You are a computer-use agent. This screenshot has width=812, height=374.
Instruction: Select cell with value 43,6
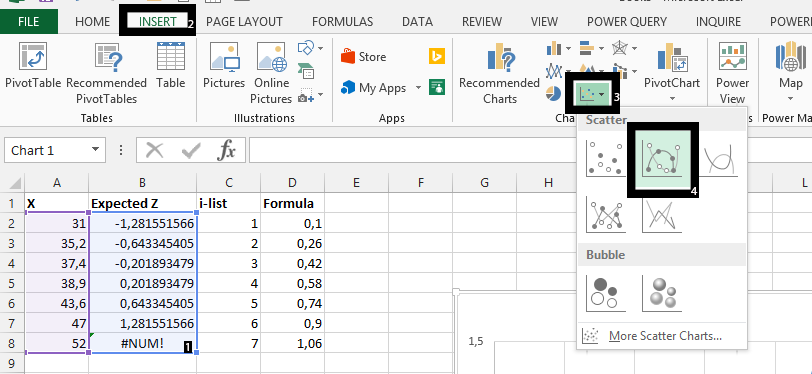56,303
